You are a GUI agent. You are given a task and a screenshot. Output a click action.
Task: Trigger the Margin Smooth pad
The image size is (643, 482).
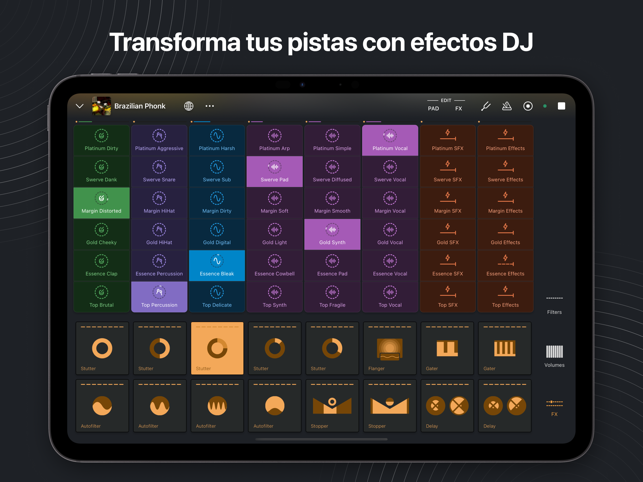tap(332, 203)
